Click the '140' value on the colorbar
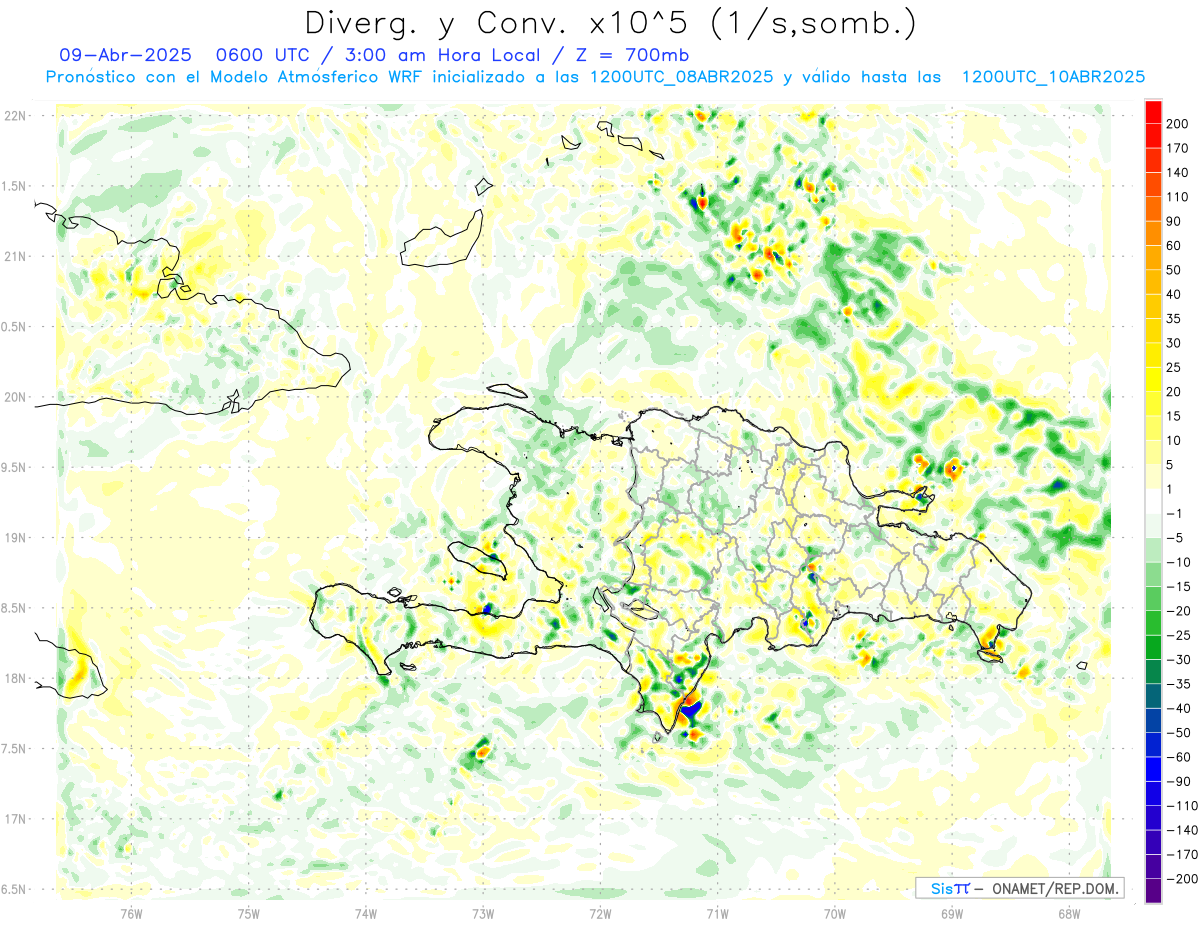Image resolution: width=1200 pixels, height=927 pixels. 1179,173
